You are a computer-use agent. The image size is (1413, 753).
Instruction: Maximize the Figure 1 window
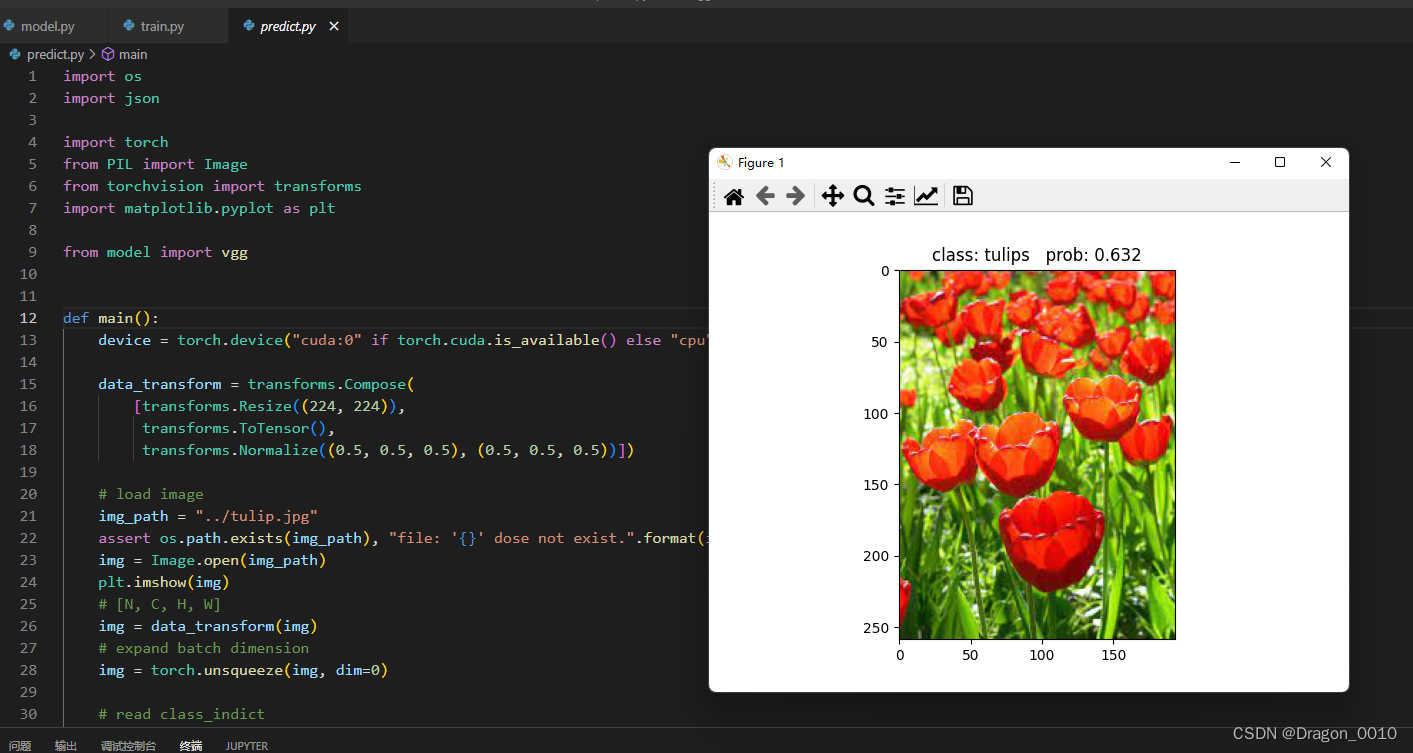pyautogui.click(x=1280, y=162)
